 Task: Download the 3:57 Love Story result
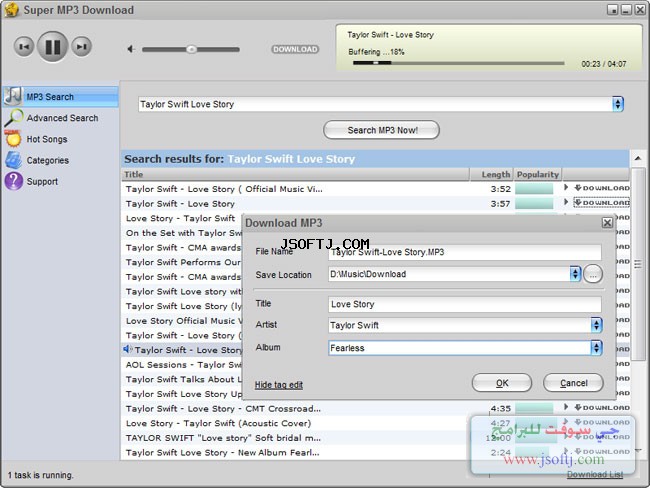click(x=601, y=202)
